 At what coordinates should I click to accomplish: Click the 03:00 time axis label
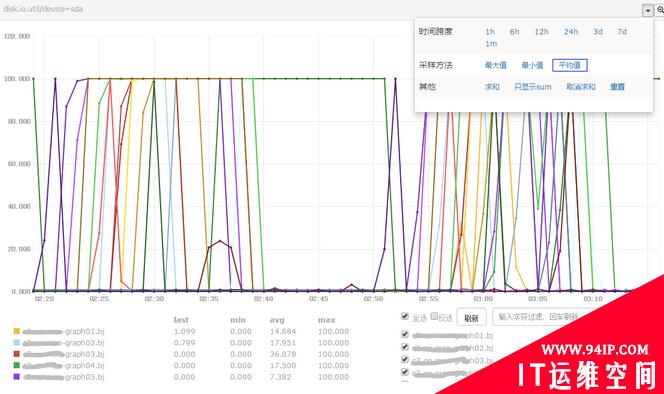click(x=483, y=299)
